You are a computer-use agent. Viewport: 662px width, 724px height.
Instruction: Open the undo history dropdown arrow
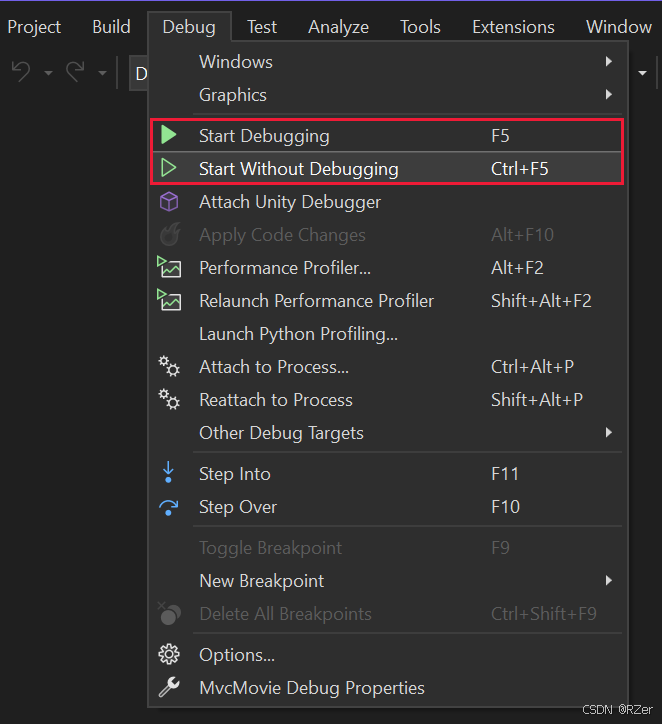48,73
